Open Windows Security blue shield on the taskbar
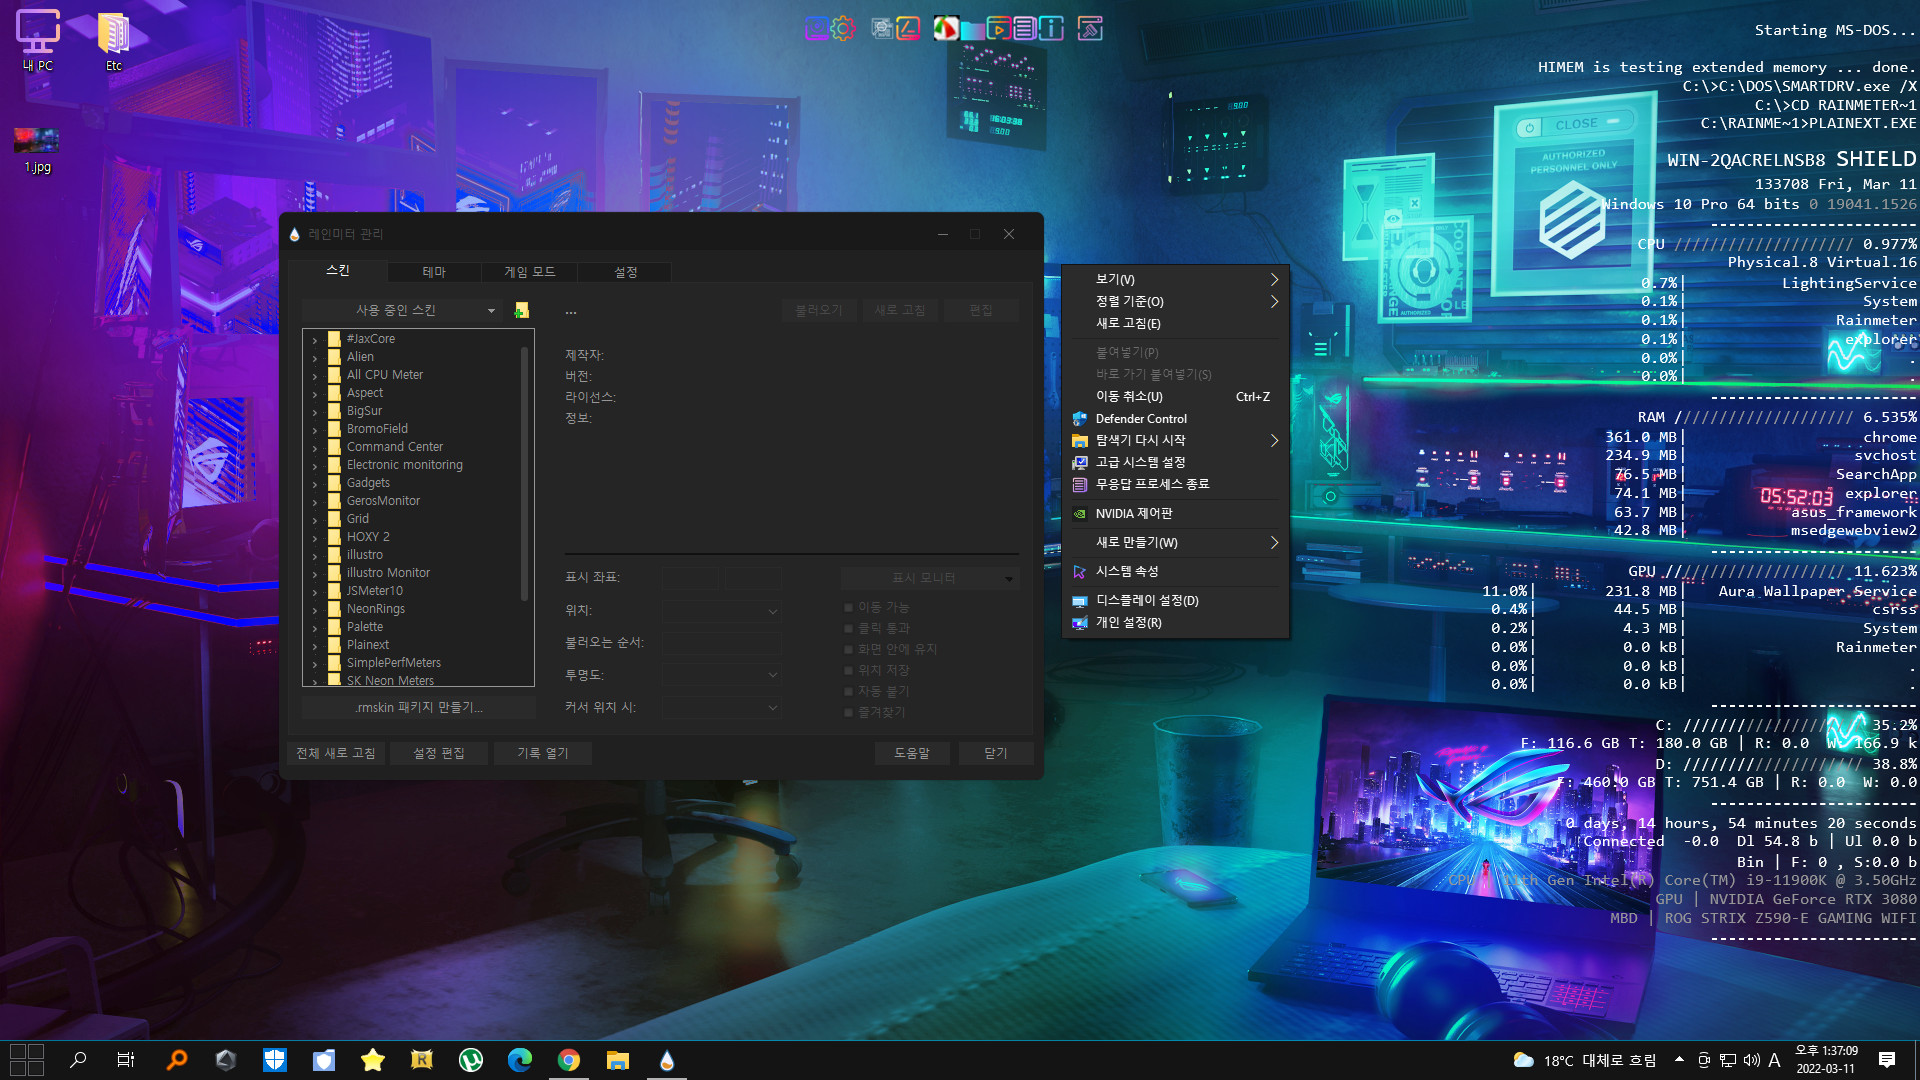Image resolution: width=1920 pixels, height=1080 pixels. [275, 1060]
